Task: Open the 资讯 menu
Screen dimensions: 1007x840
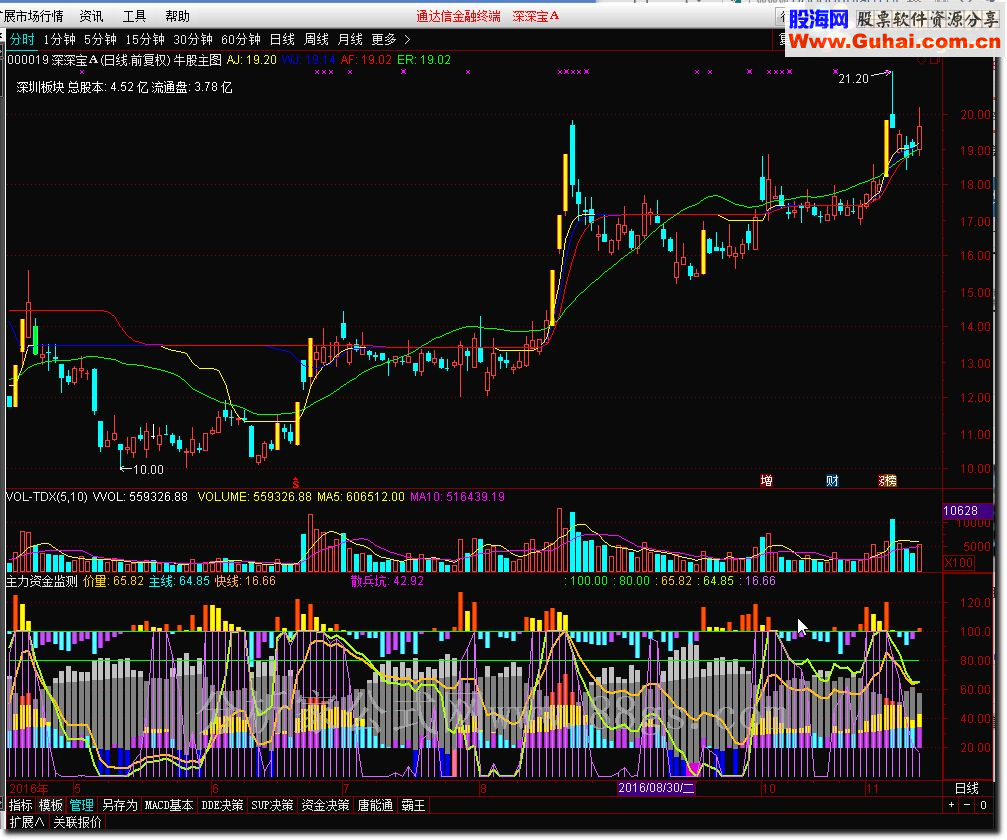Action: [x=91, y=16]
